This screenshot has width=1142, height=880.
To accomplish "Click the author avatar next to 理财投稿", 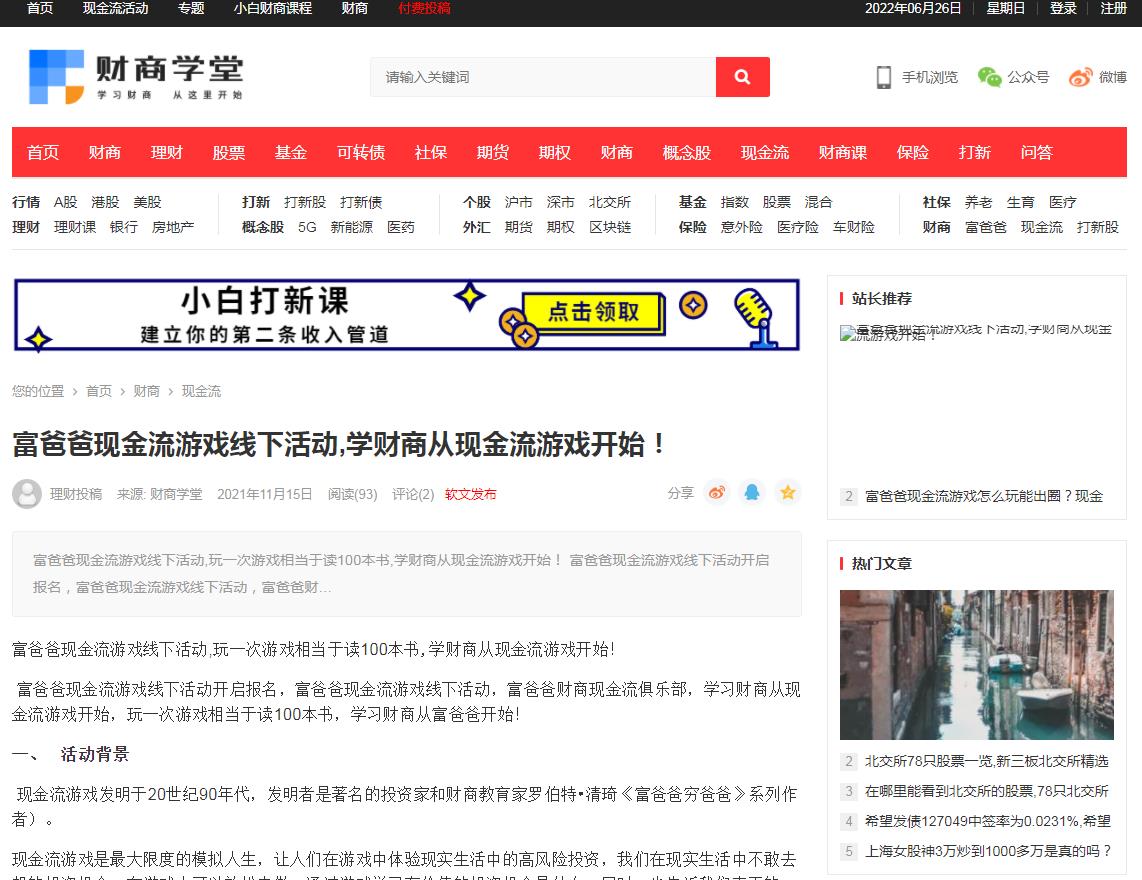I will pyautogui.click(x=27, y=494).
